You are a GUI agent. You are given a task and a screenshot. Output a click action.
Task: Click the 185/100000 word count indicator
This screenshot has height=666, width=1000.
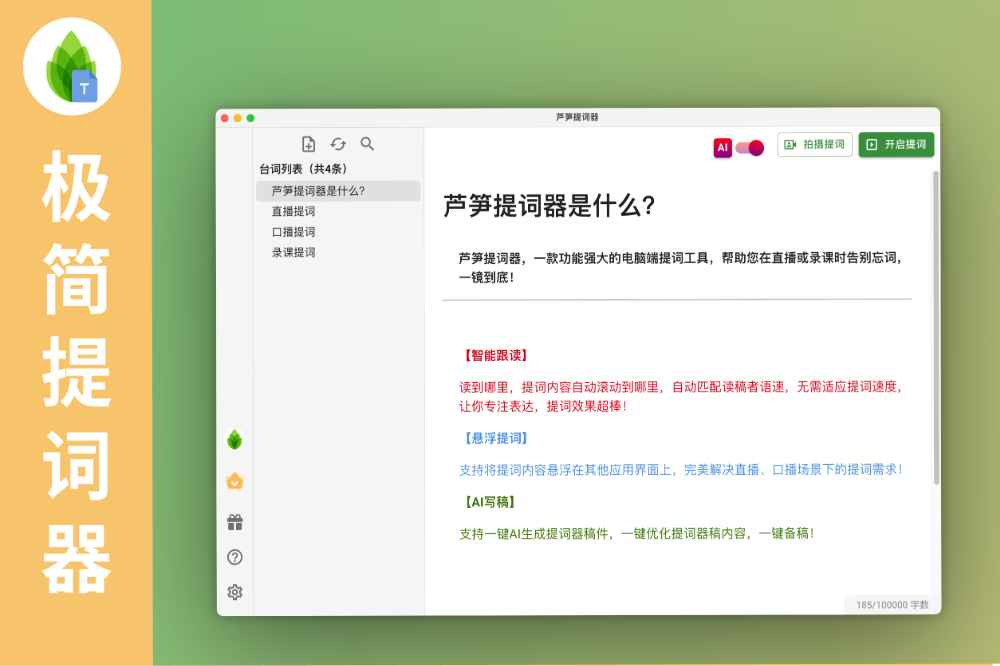pyautogui.click(x=891, y=605)
